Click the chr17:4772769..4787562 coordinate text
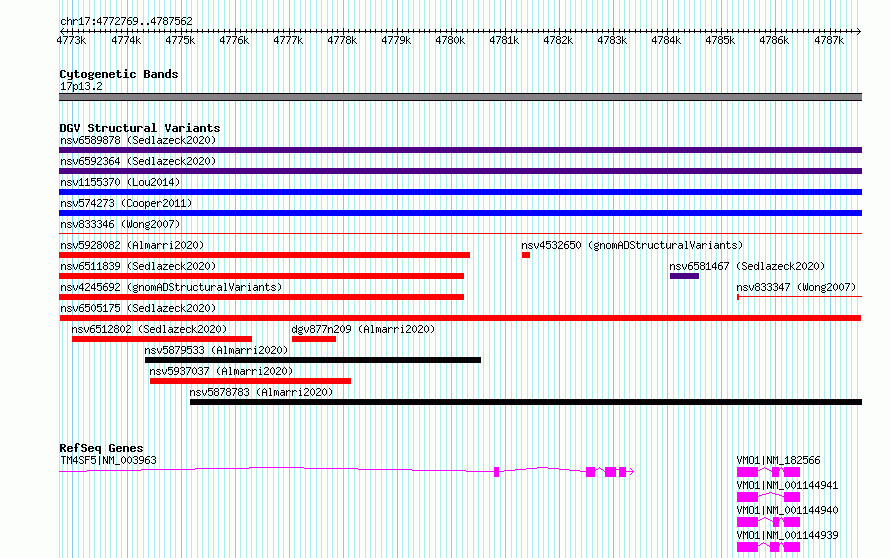Screen dimensions: 890x558 click(x=126, y=21)
